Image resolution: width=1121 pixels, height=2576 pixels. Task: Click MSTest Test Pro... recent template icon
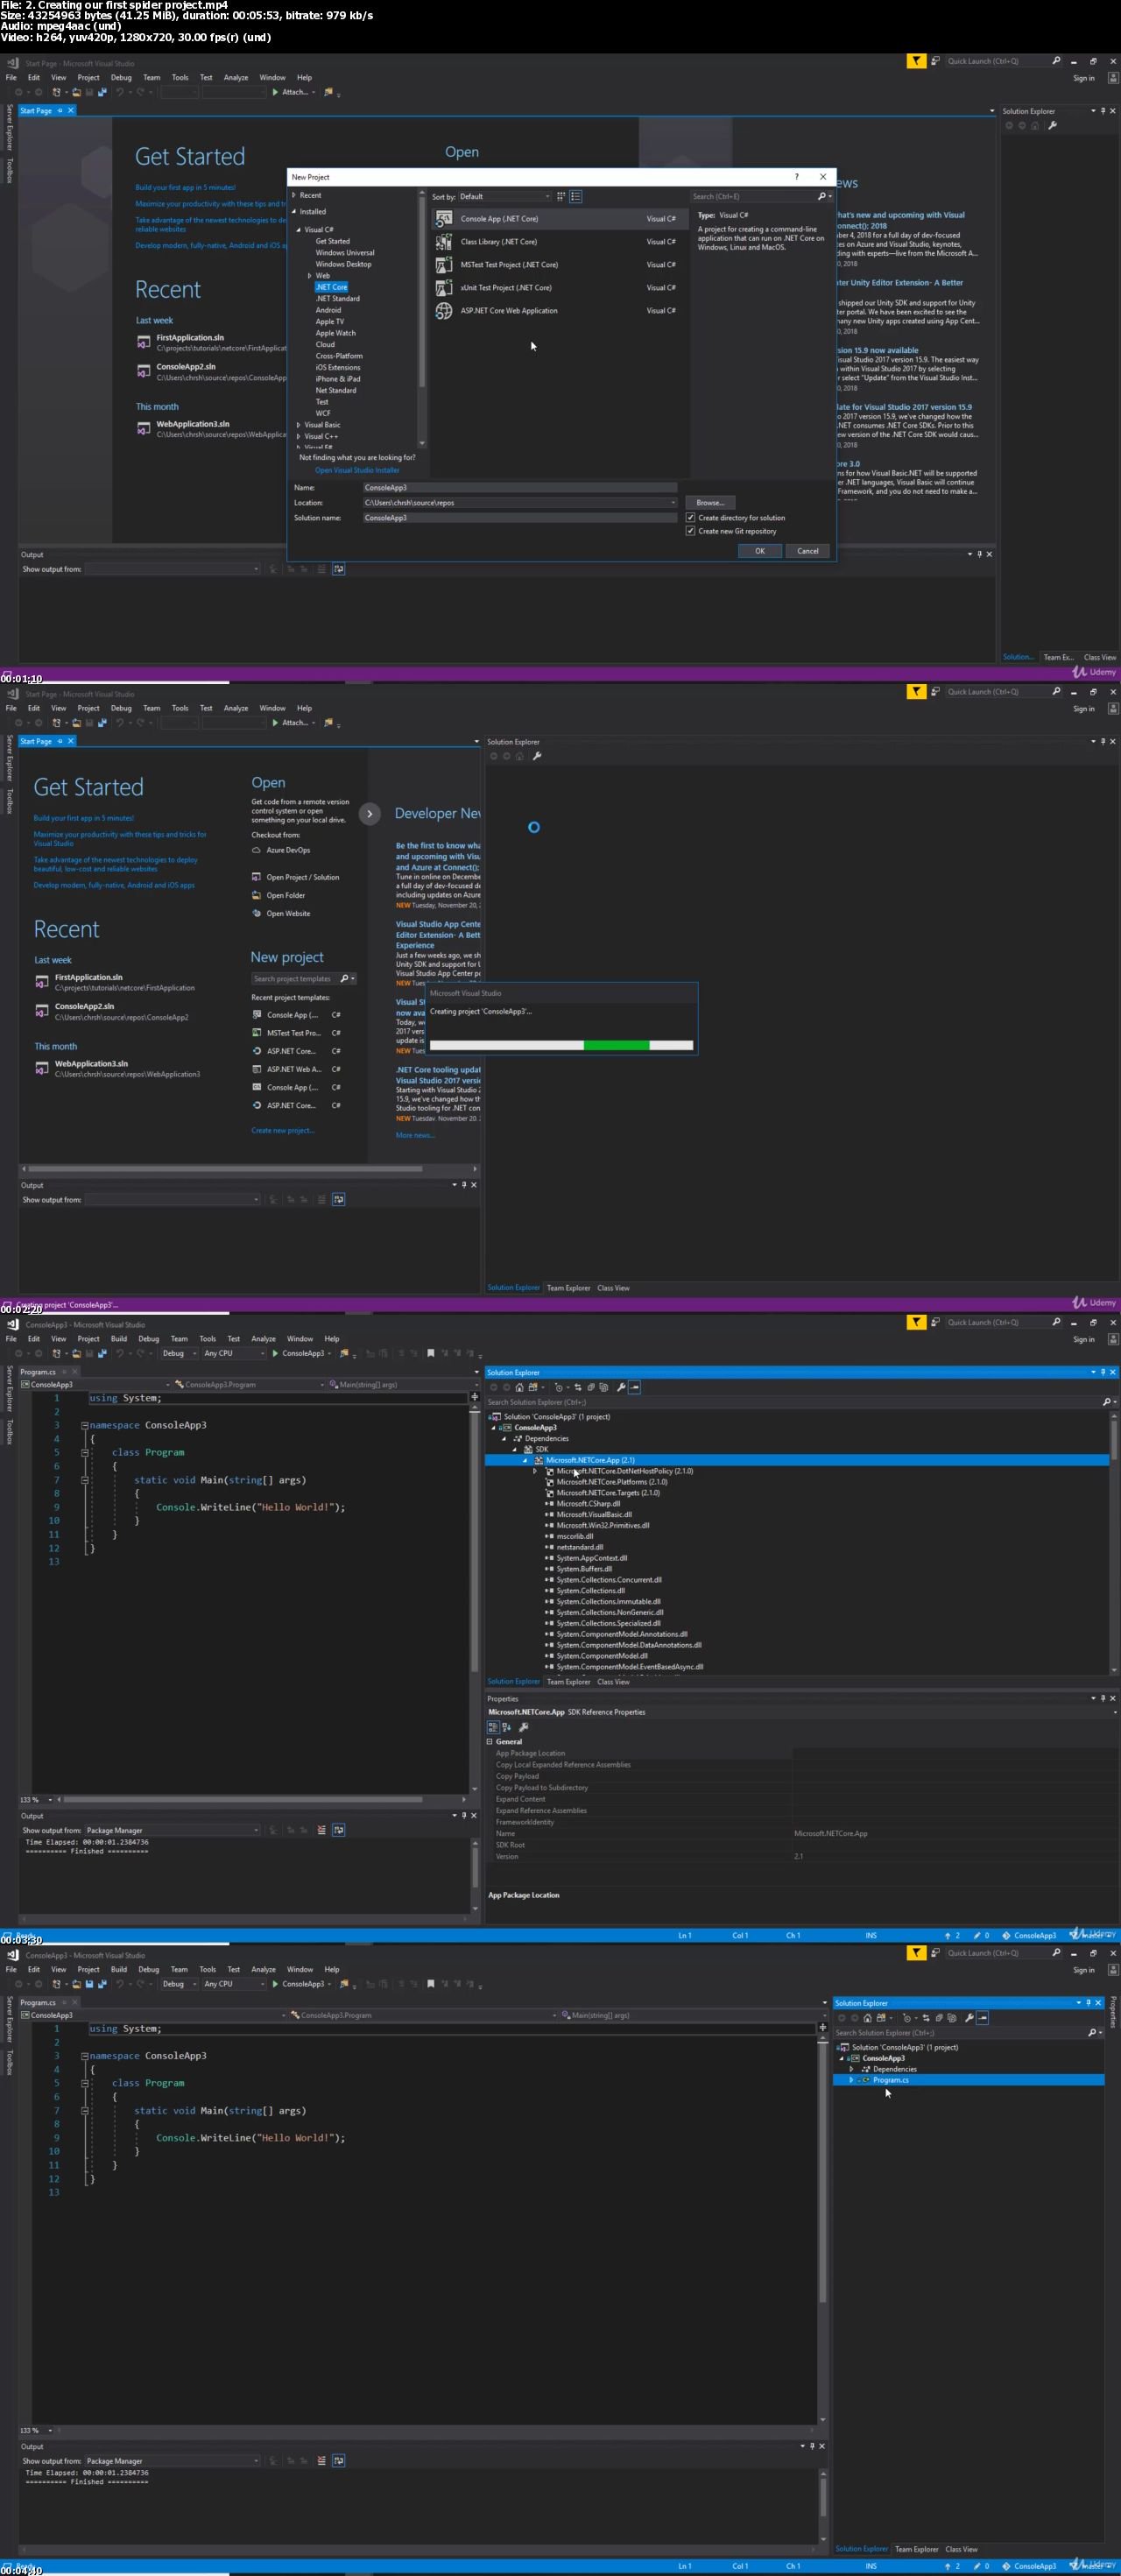pyautogui.click(x=257, y=1033)
